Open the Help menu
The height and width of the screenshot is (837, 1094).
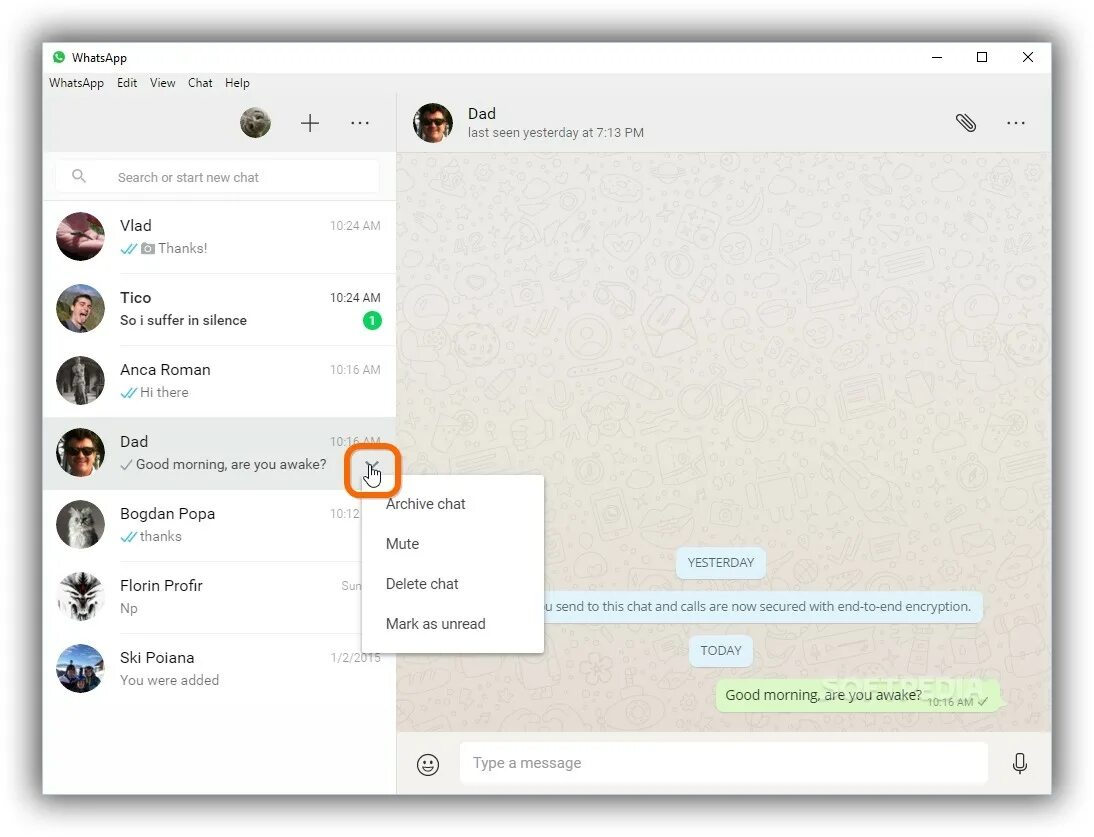point(237,83)
